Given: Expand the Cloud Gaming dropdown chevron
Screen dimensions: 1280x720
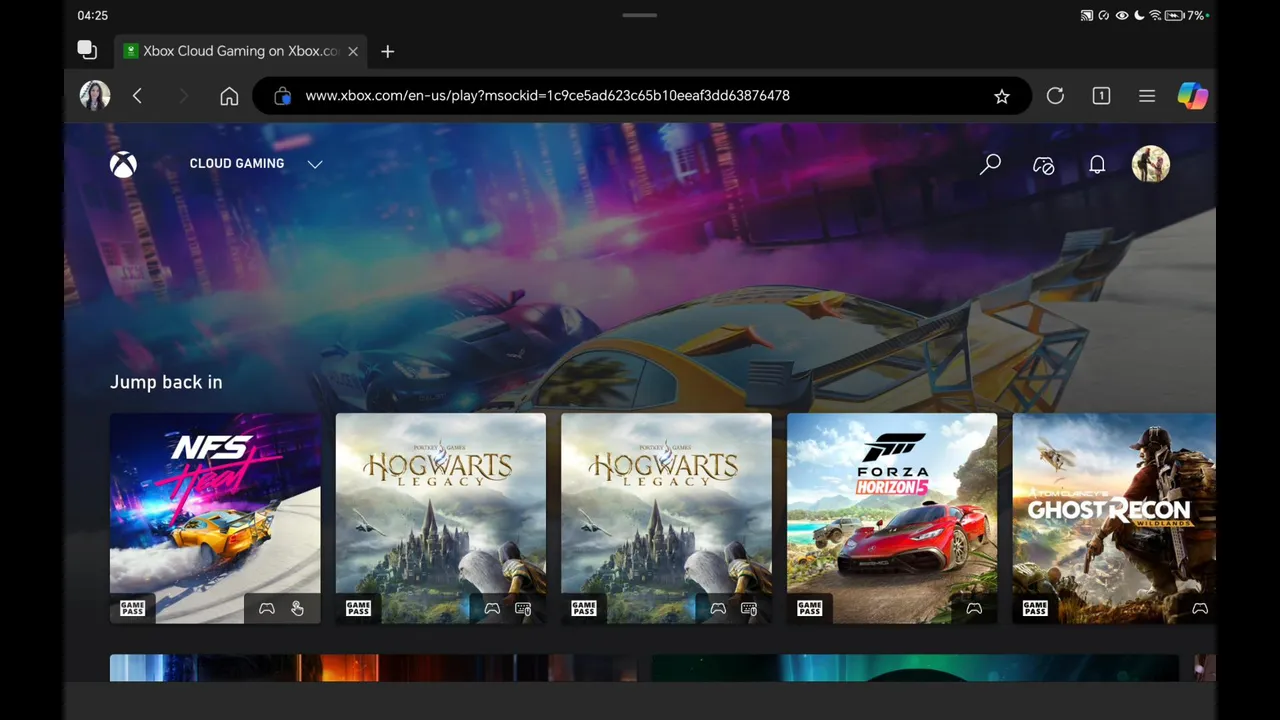Looking at the screenshot, I should click(315, 164).
